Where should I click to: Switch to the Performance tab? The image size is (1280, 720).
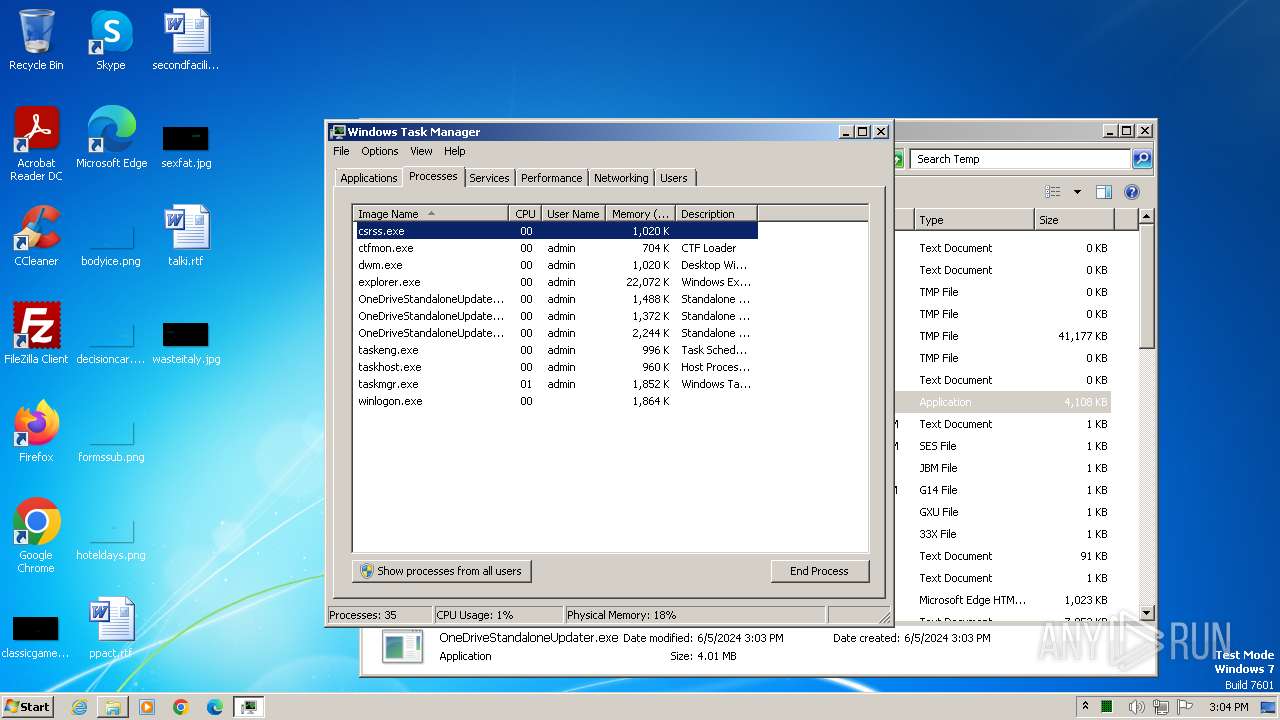click(551, 178)
